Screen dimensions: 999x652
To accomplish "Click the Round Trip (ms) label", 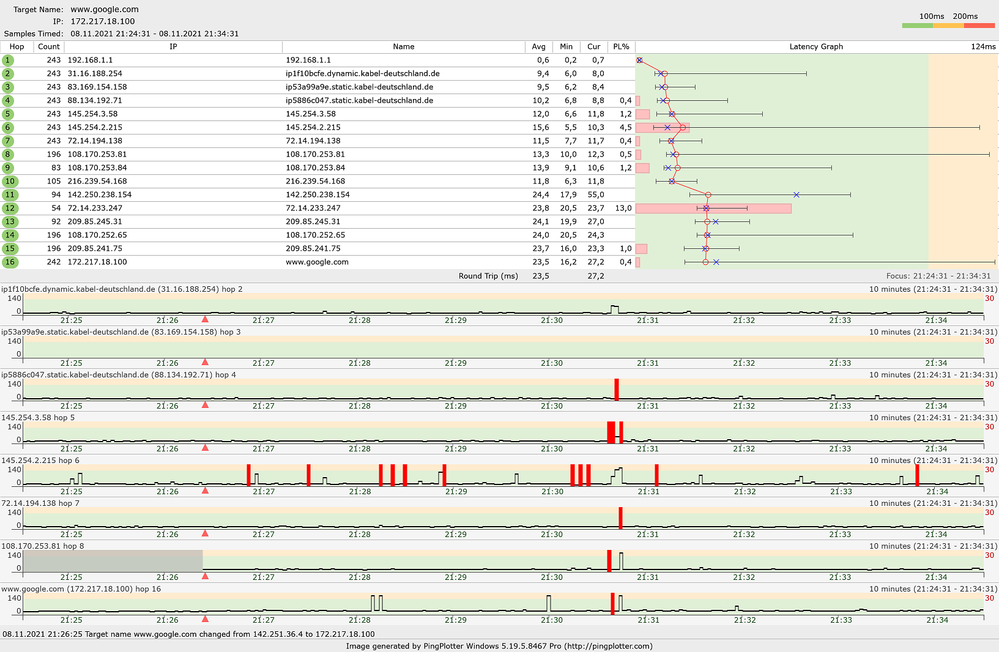I will coord(488,276).
